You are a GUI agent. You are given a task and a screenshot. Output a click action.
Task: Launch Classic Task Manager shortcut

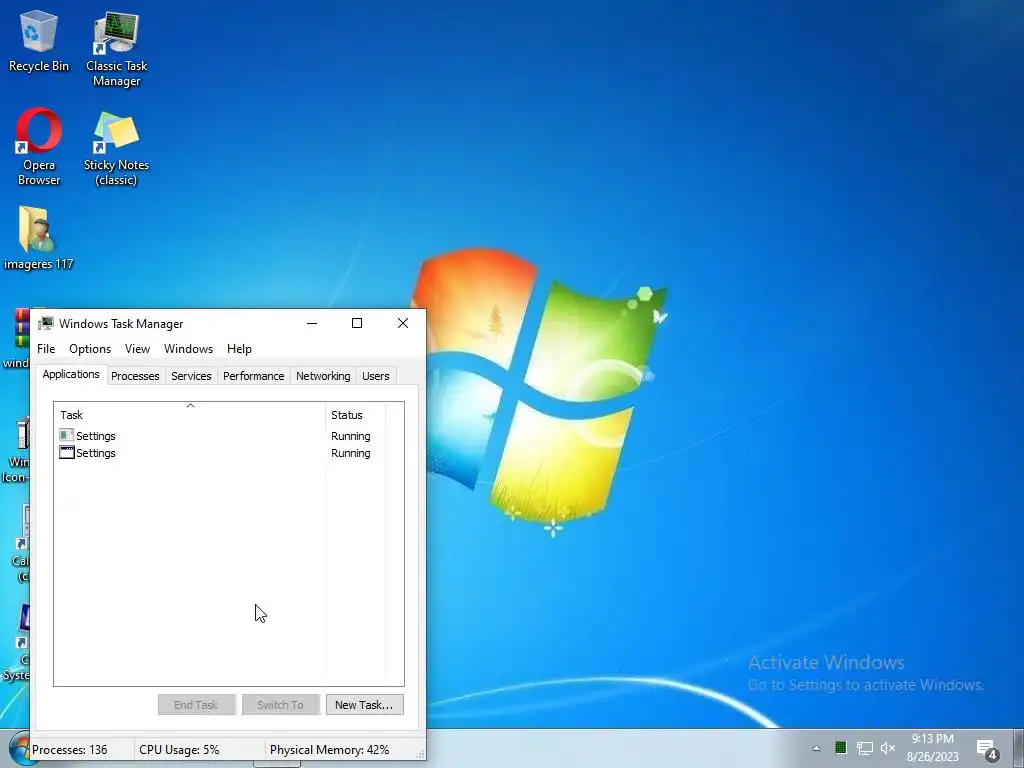click(x=116, y=48)
